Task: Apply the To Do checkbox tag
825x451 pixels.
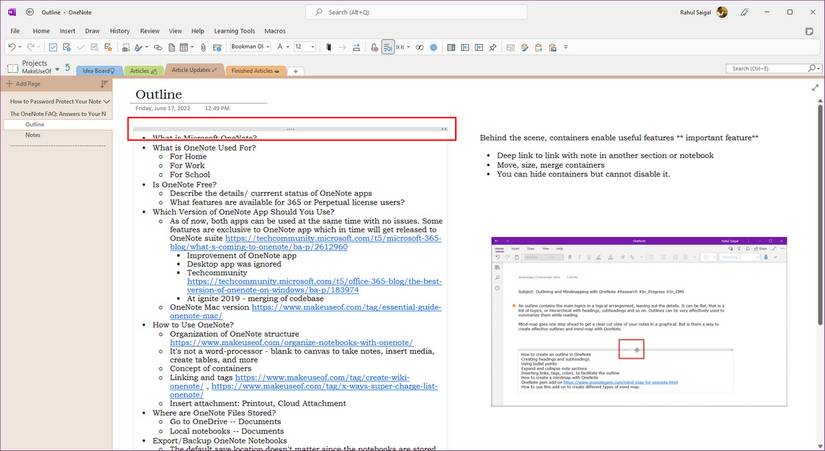Action: tap(53, 47)
